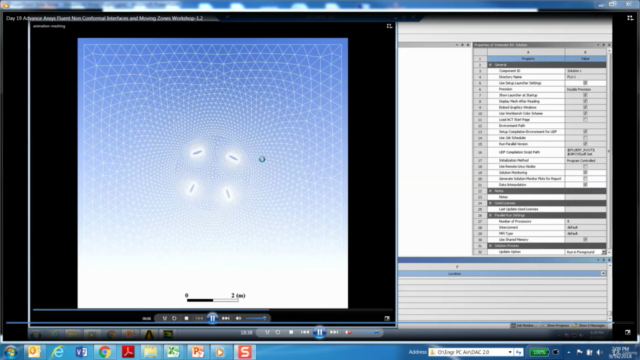640x360 pixels.
Task: Collapse the General property group
Action: tap(491, 65)
